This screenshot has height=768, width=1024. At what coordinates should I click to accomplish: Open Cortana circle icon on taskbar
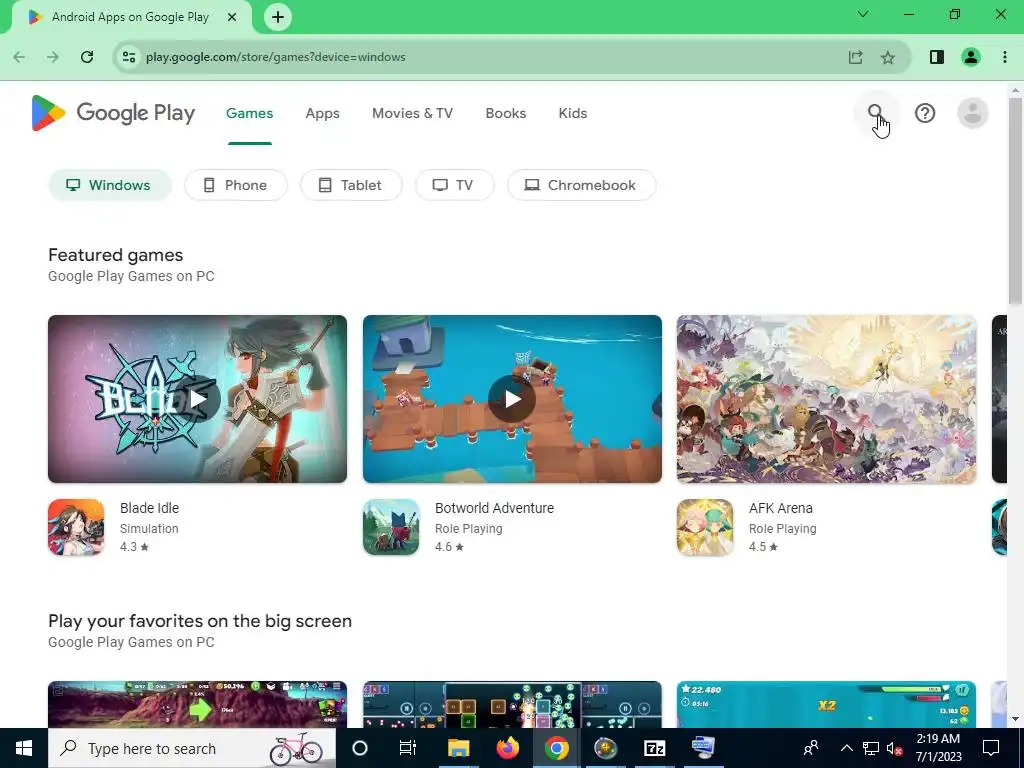tap(360, 748)
